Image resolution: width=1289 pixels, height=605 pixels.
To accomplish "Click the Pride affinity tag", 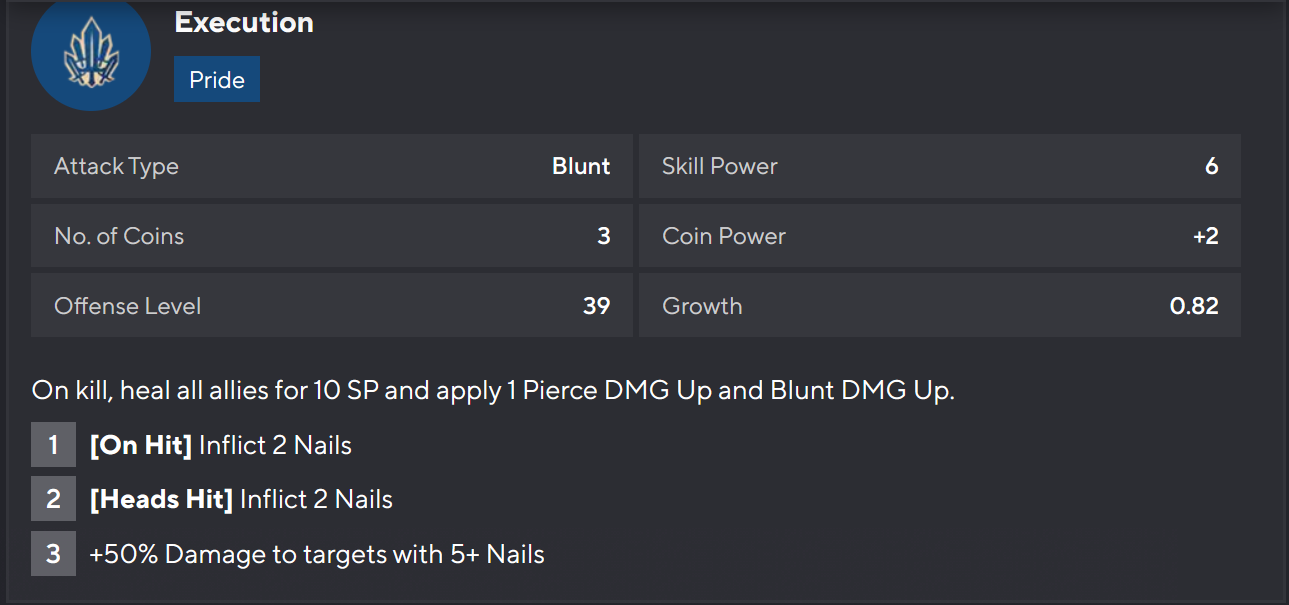I will coord(217,80).
